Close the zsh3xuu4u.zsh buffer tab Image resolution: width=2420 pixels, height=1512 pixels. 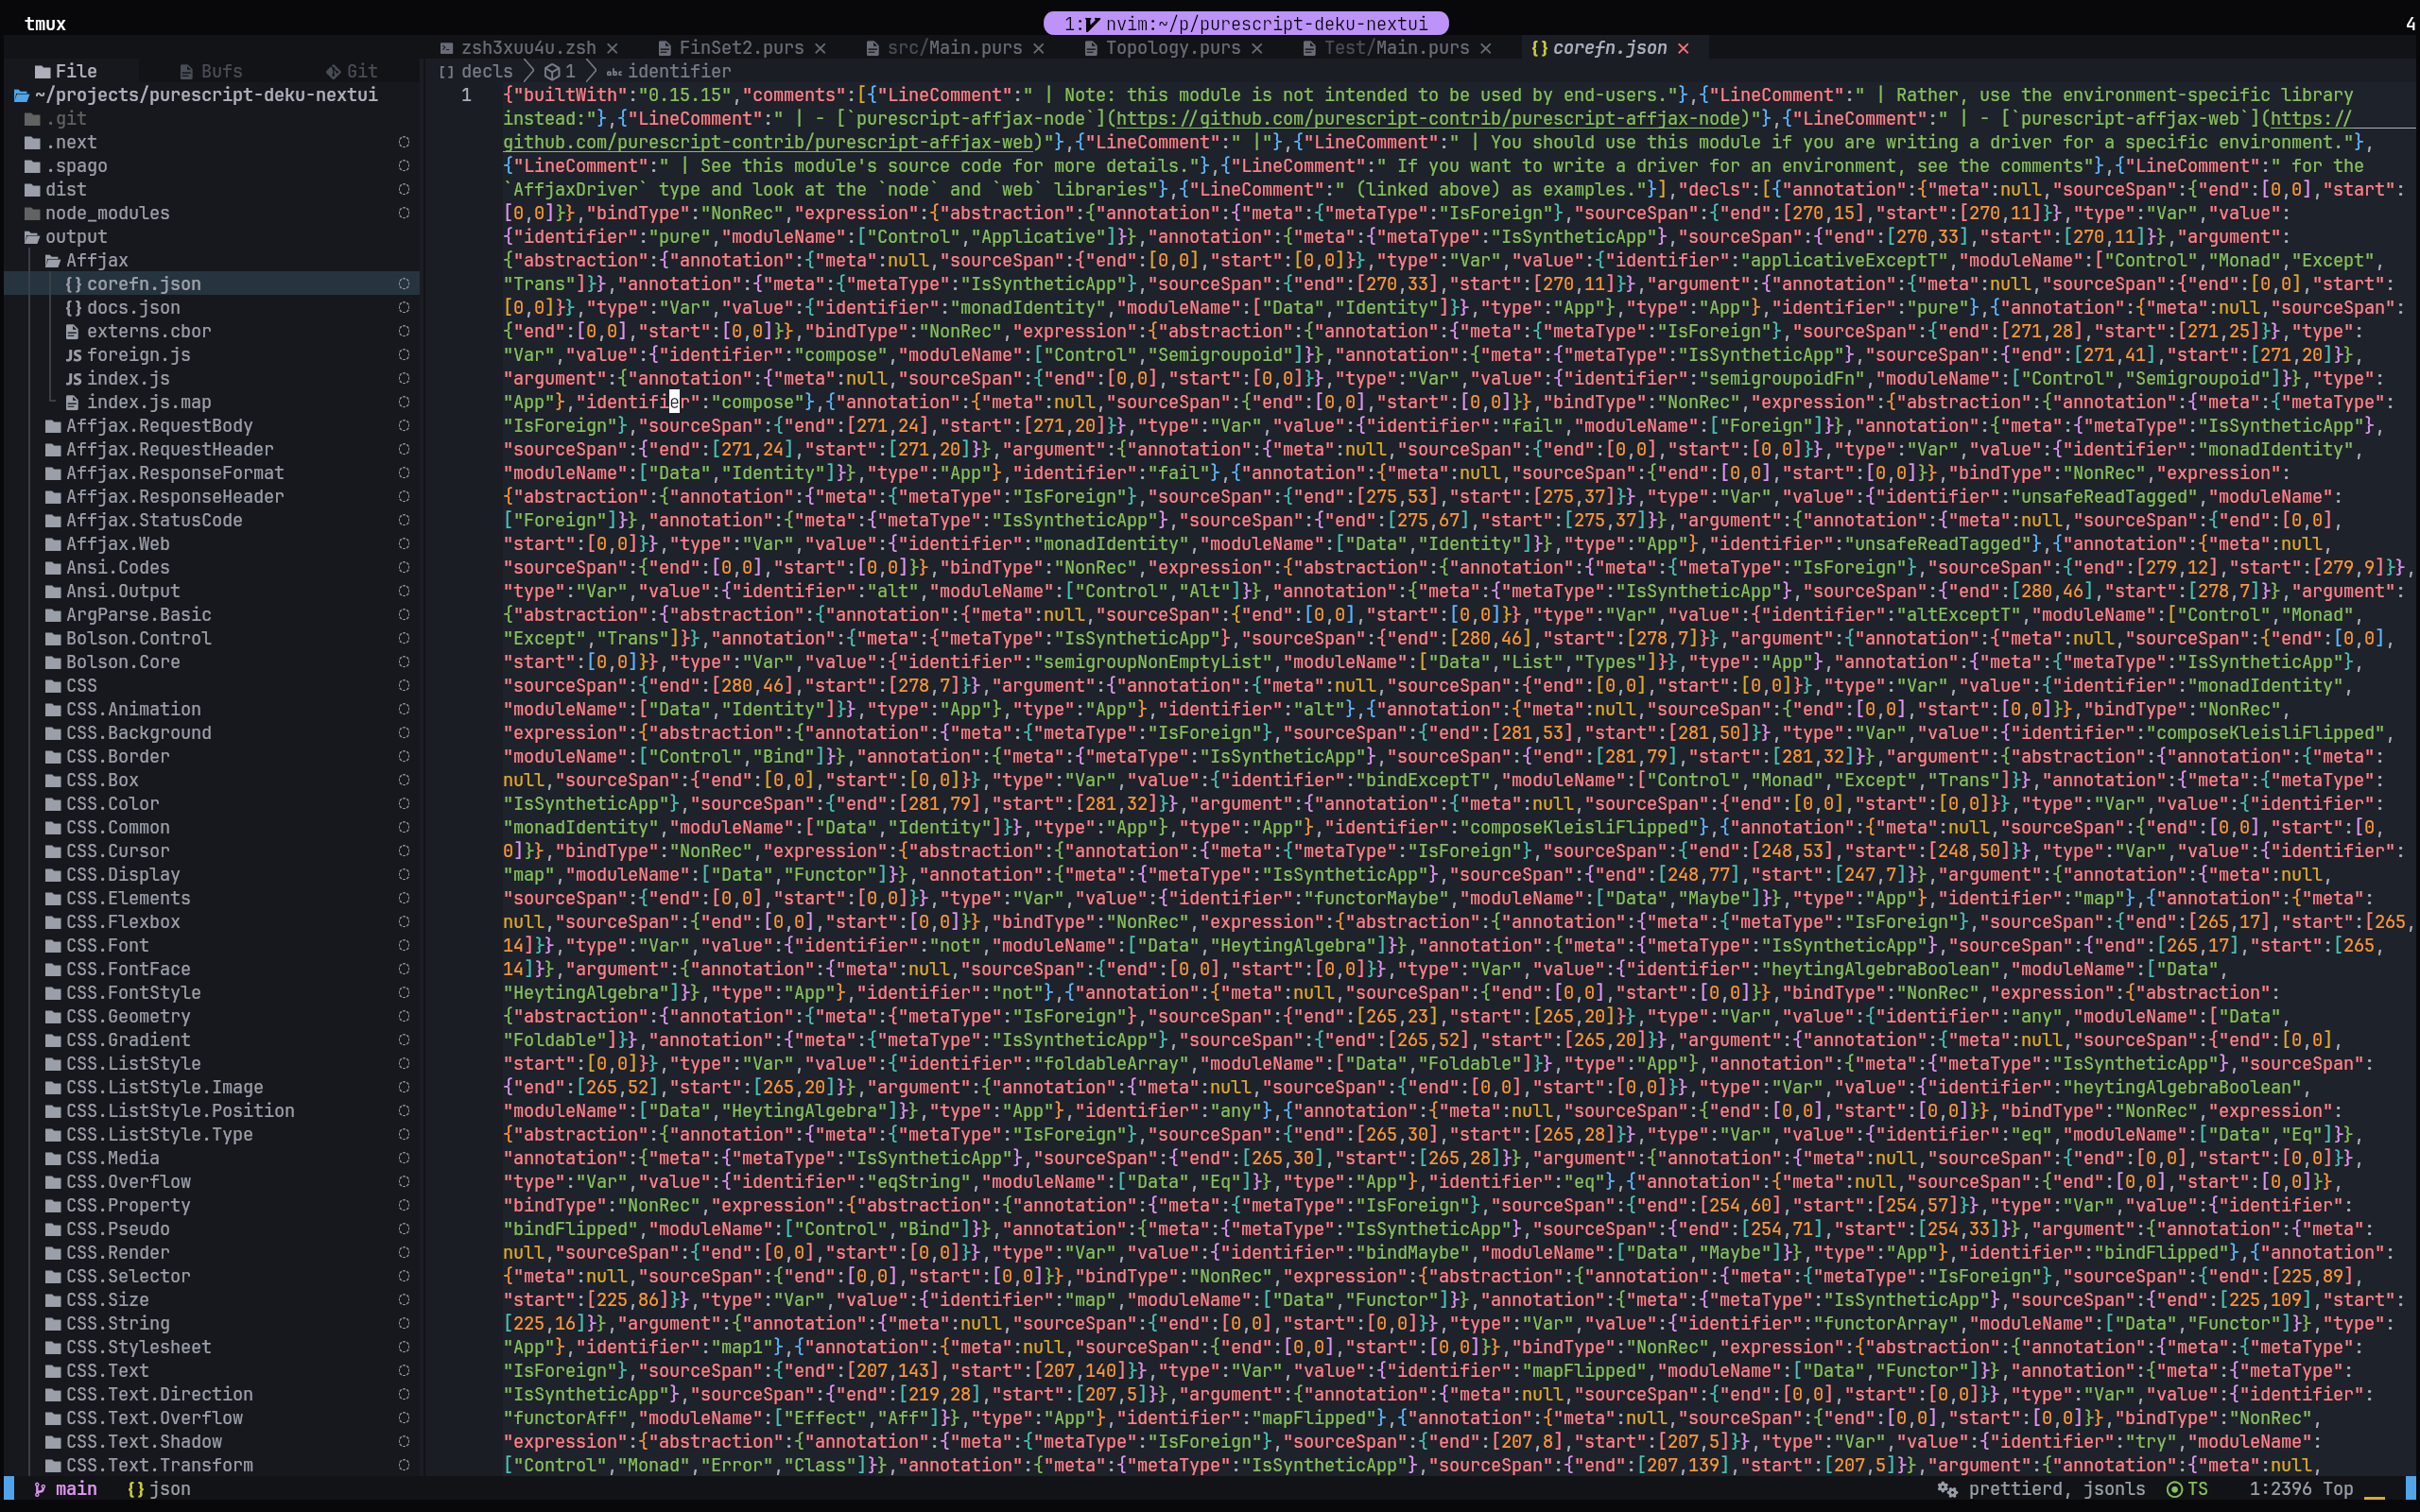point(612,48)
